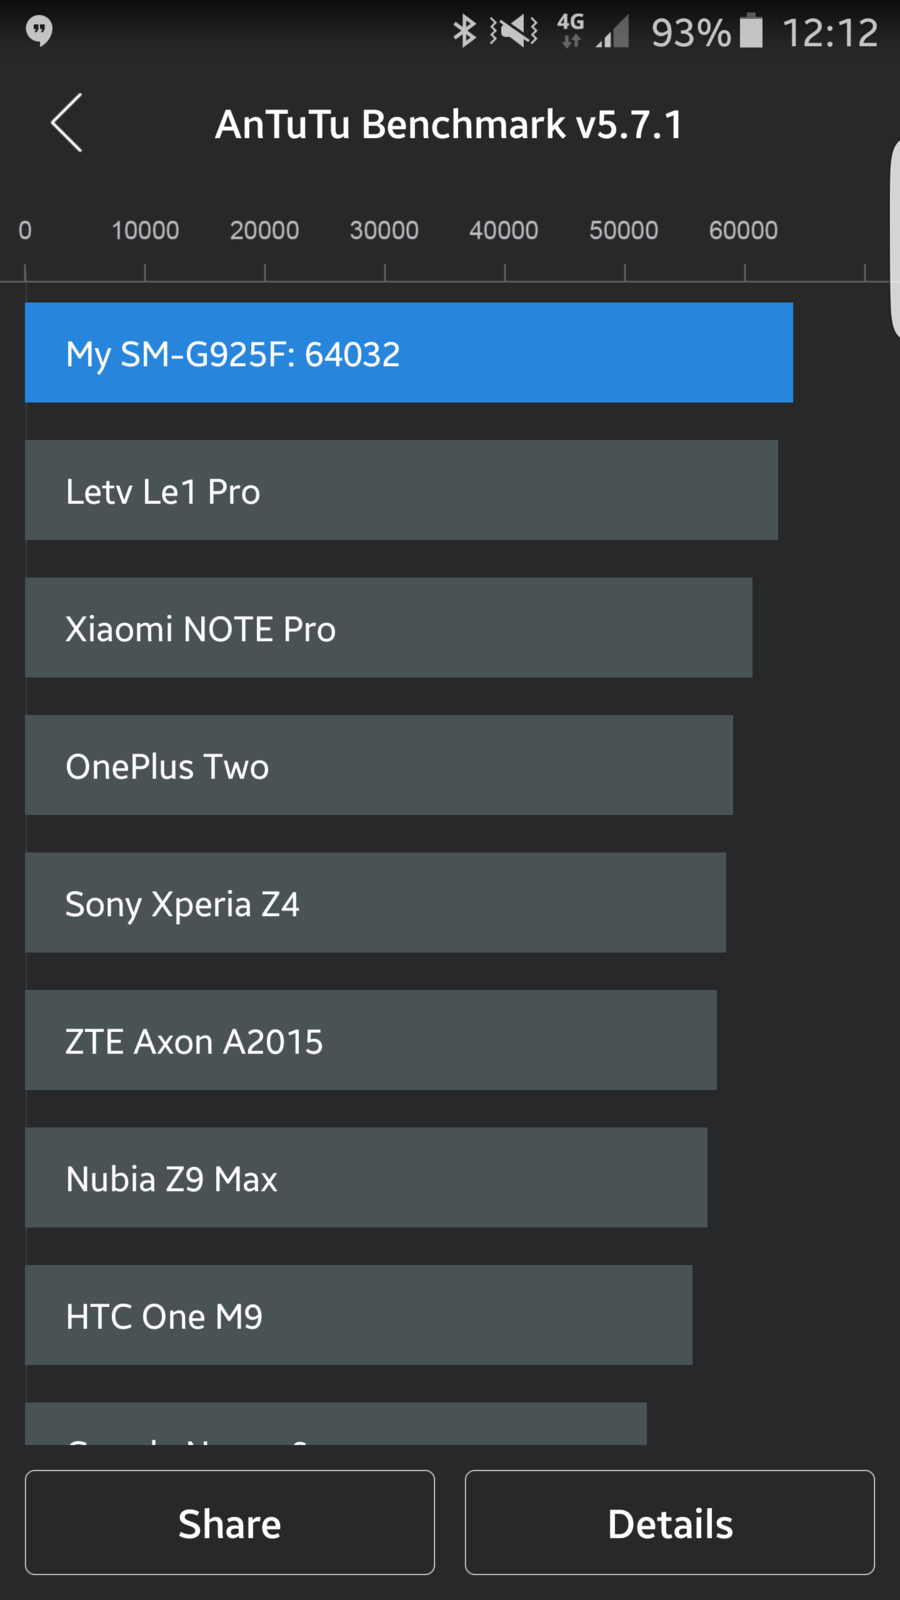The image size is (900, 1600).
Task: Tap the Nubia Z9 Max bar
Action: [366, 1178]
